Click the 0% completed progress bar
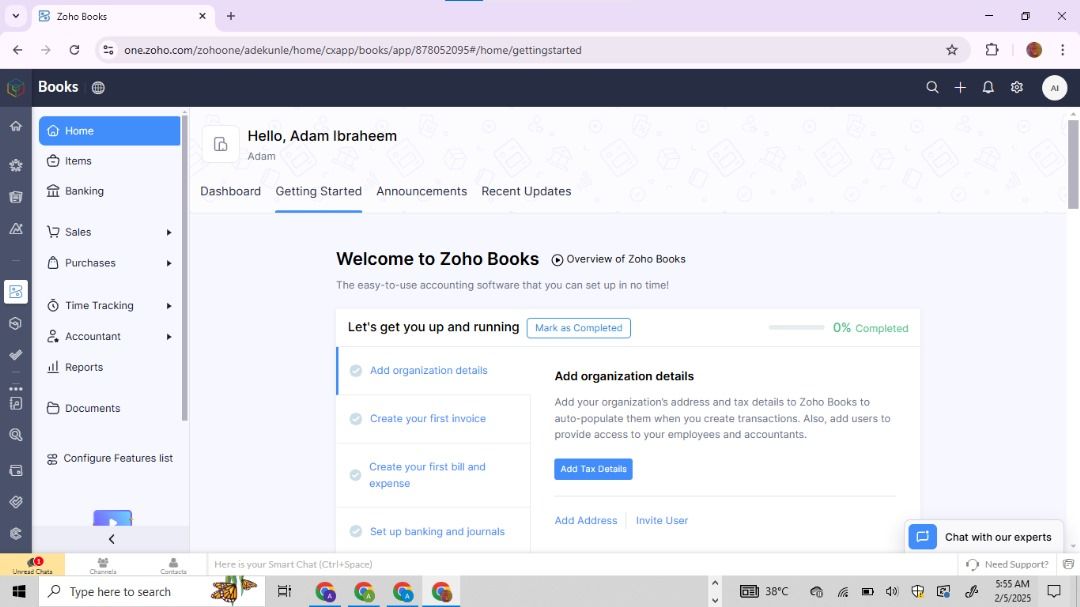The height and width of the screenshot is (607, 1080). pos(796,328)
